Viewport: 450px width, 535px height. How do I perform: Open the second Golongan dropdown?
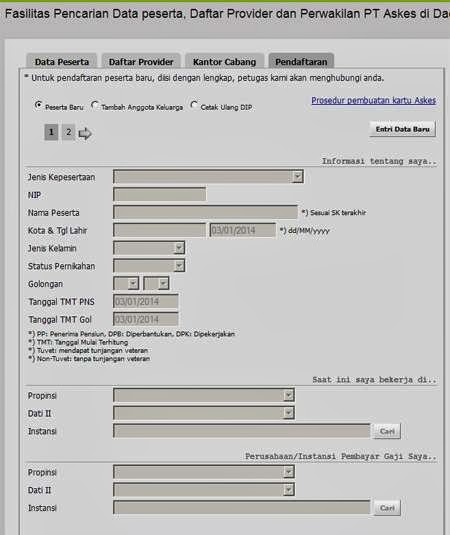pos(156,283)
